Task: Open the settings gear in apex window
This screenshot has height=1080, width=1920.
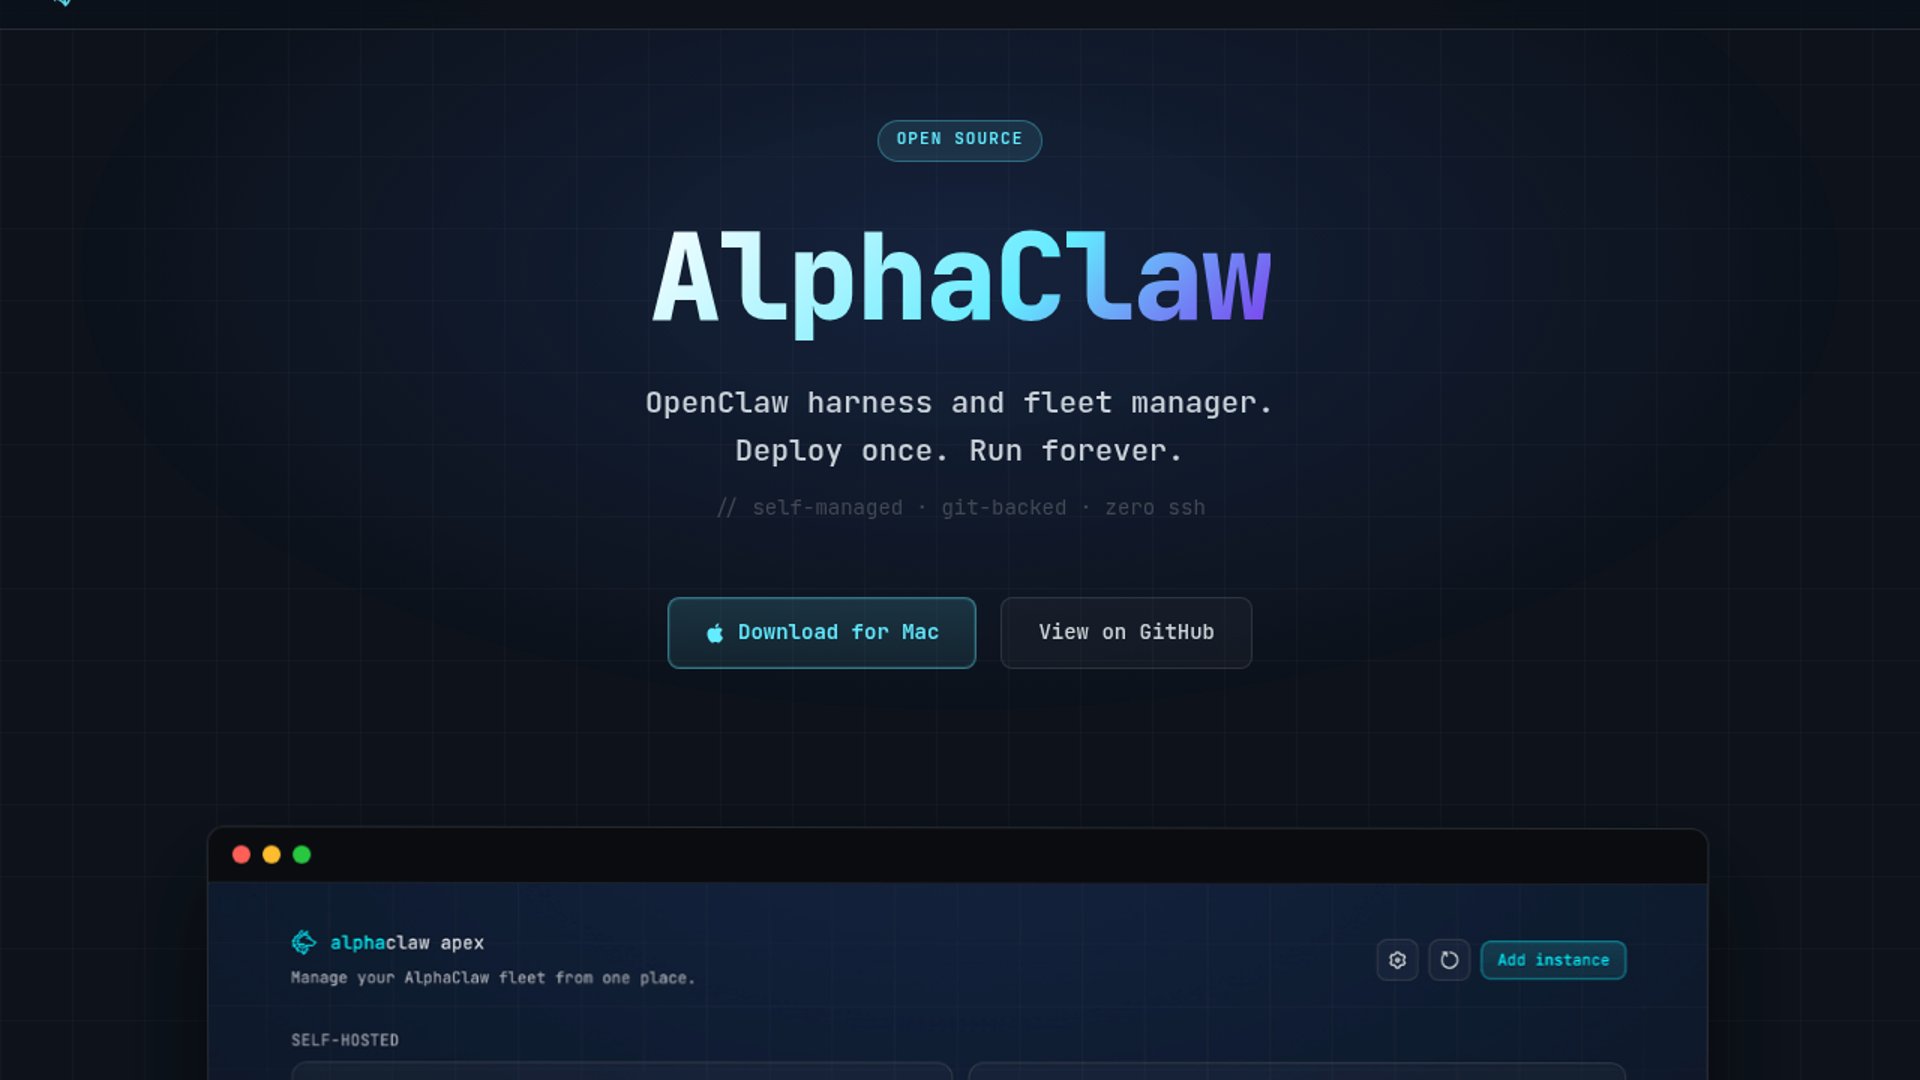Action: 1397,960
